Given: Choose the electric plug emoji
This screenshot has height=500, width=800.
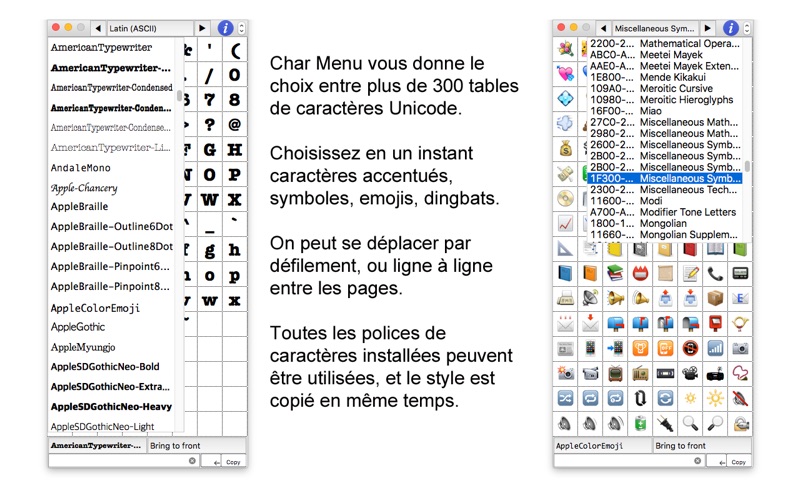Looking at the screenshot, I should (665, 423).
